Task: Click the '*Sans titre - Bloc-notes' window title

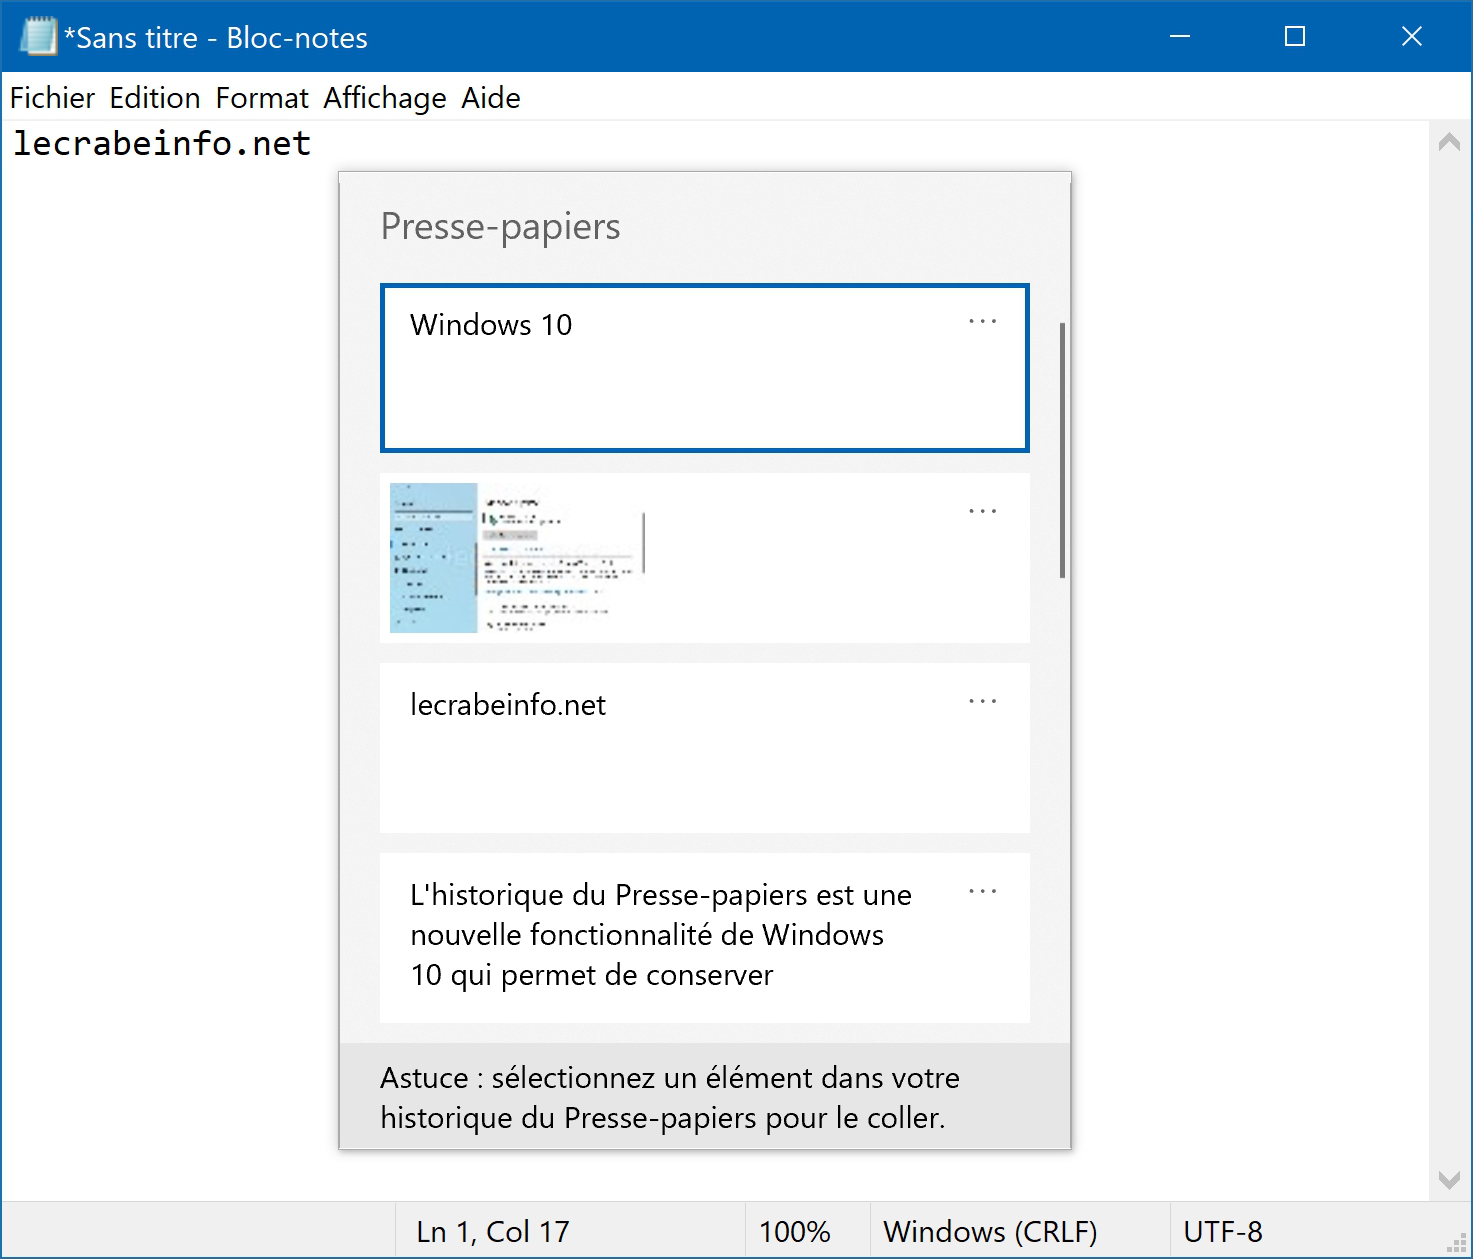Action: 216,38
